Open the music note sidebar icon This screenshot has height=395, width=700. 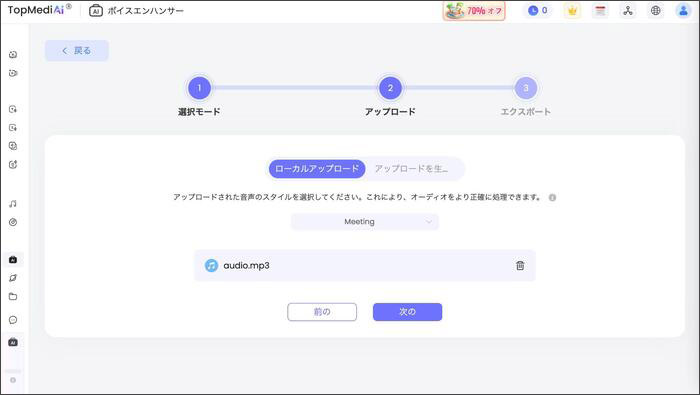point(13,204)
